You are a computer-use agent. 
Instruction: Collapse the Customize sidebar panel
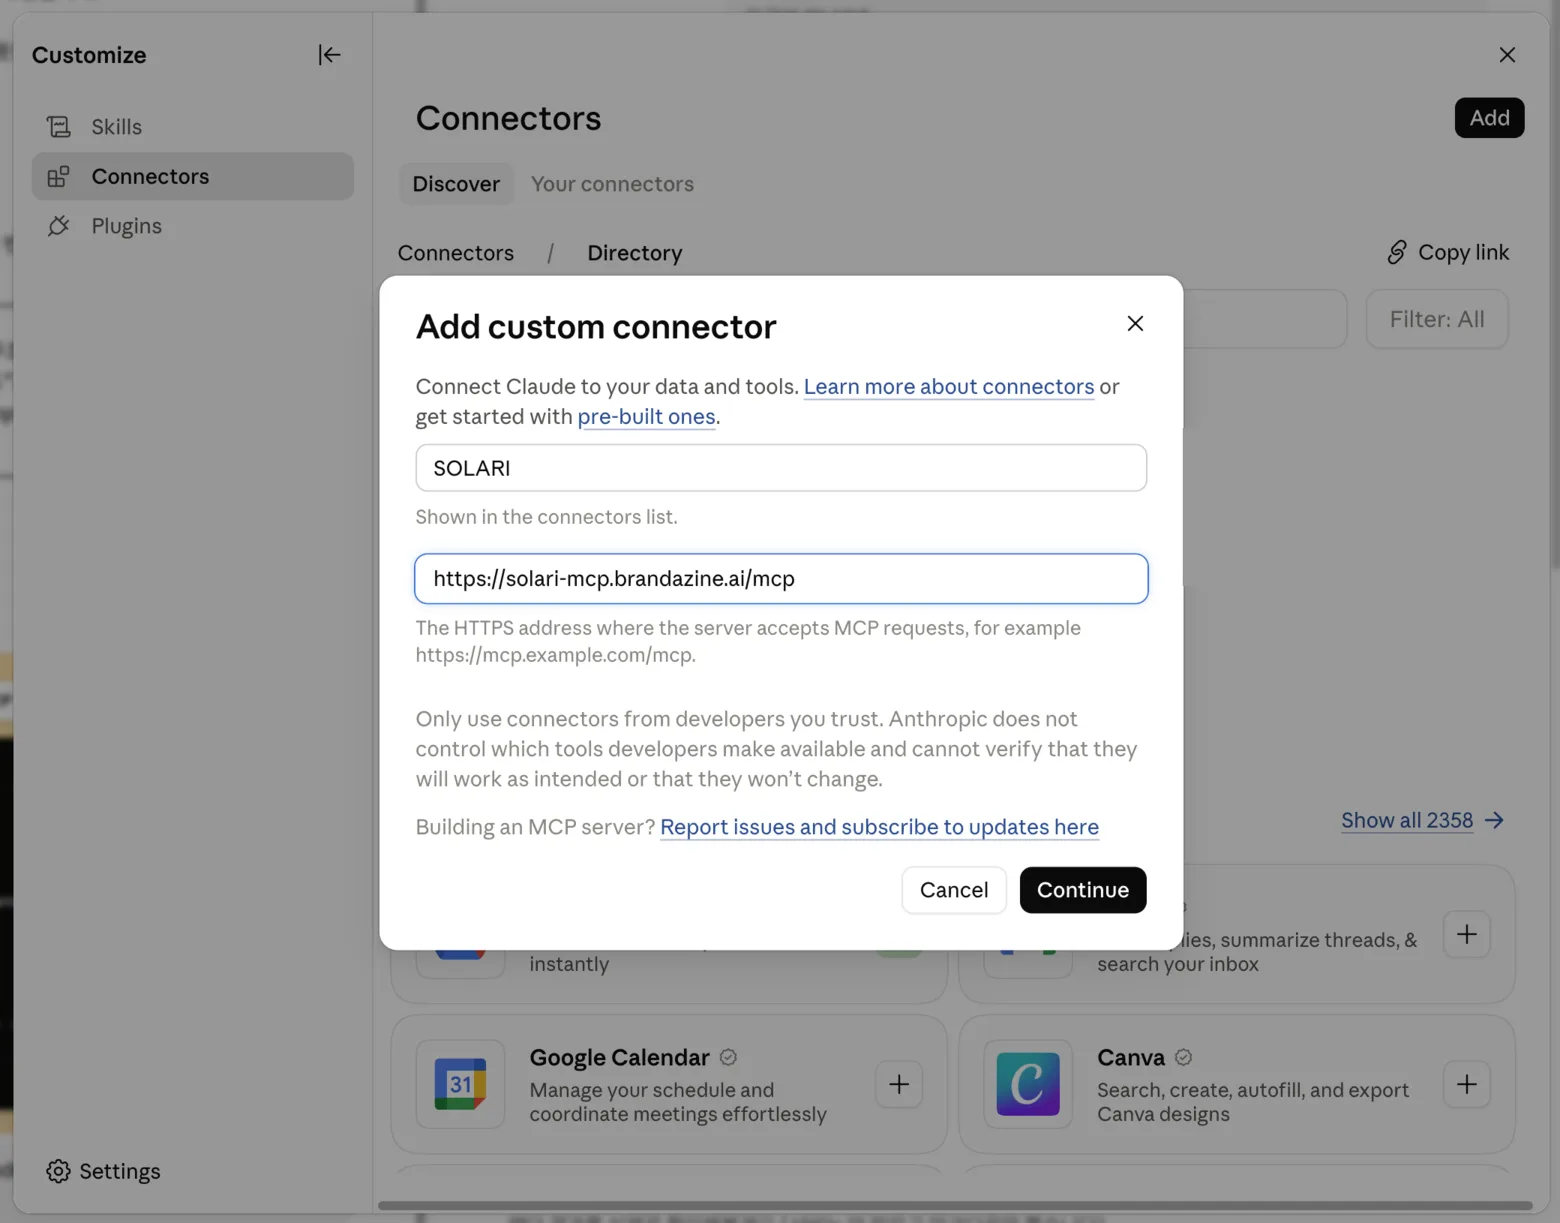(329, 55)
